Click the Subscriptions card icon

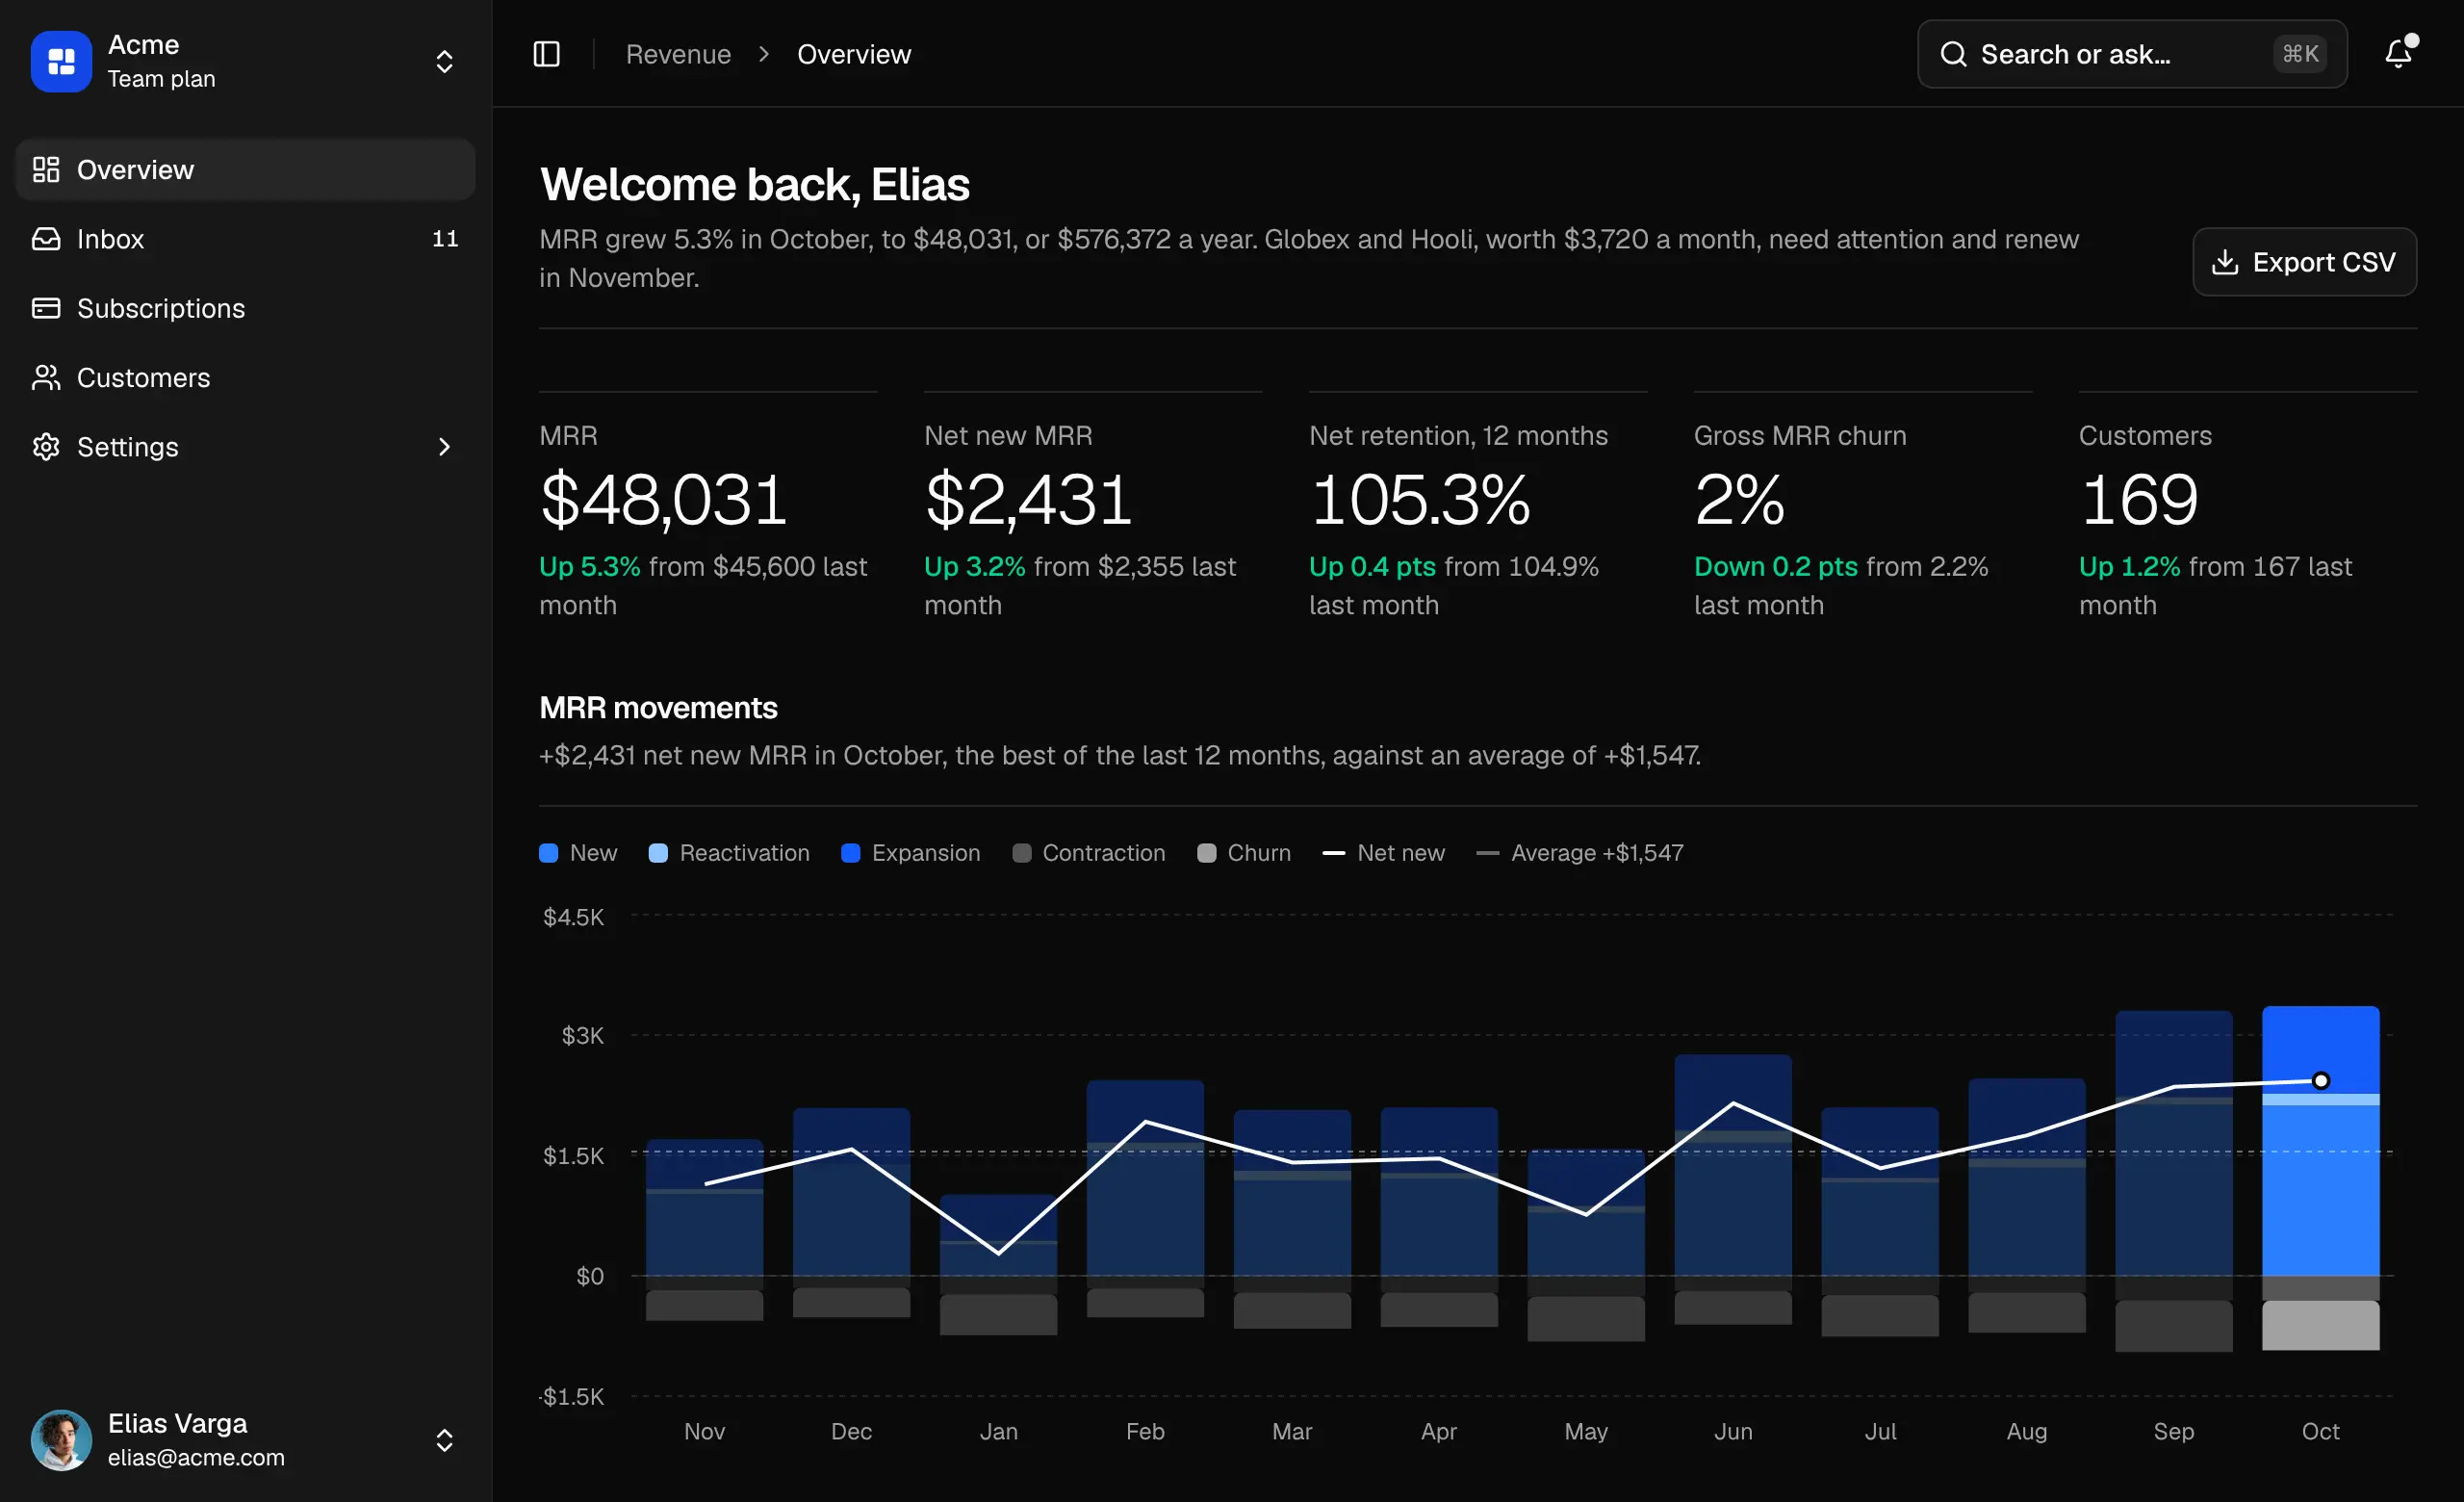pyautogui.click(x=46, y=308)
